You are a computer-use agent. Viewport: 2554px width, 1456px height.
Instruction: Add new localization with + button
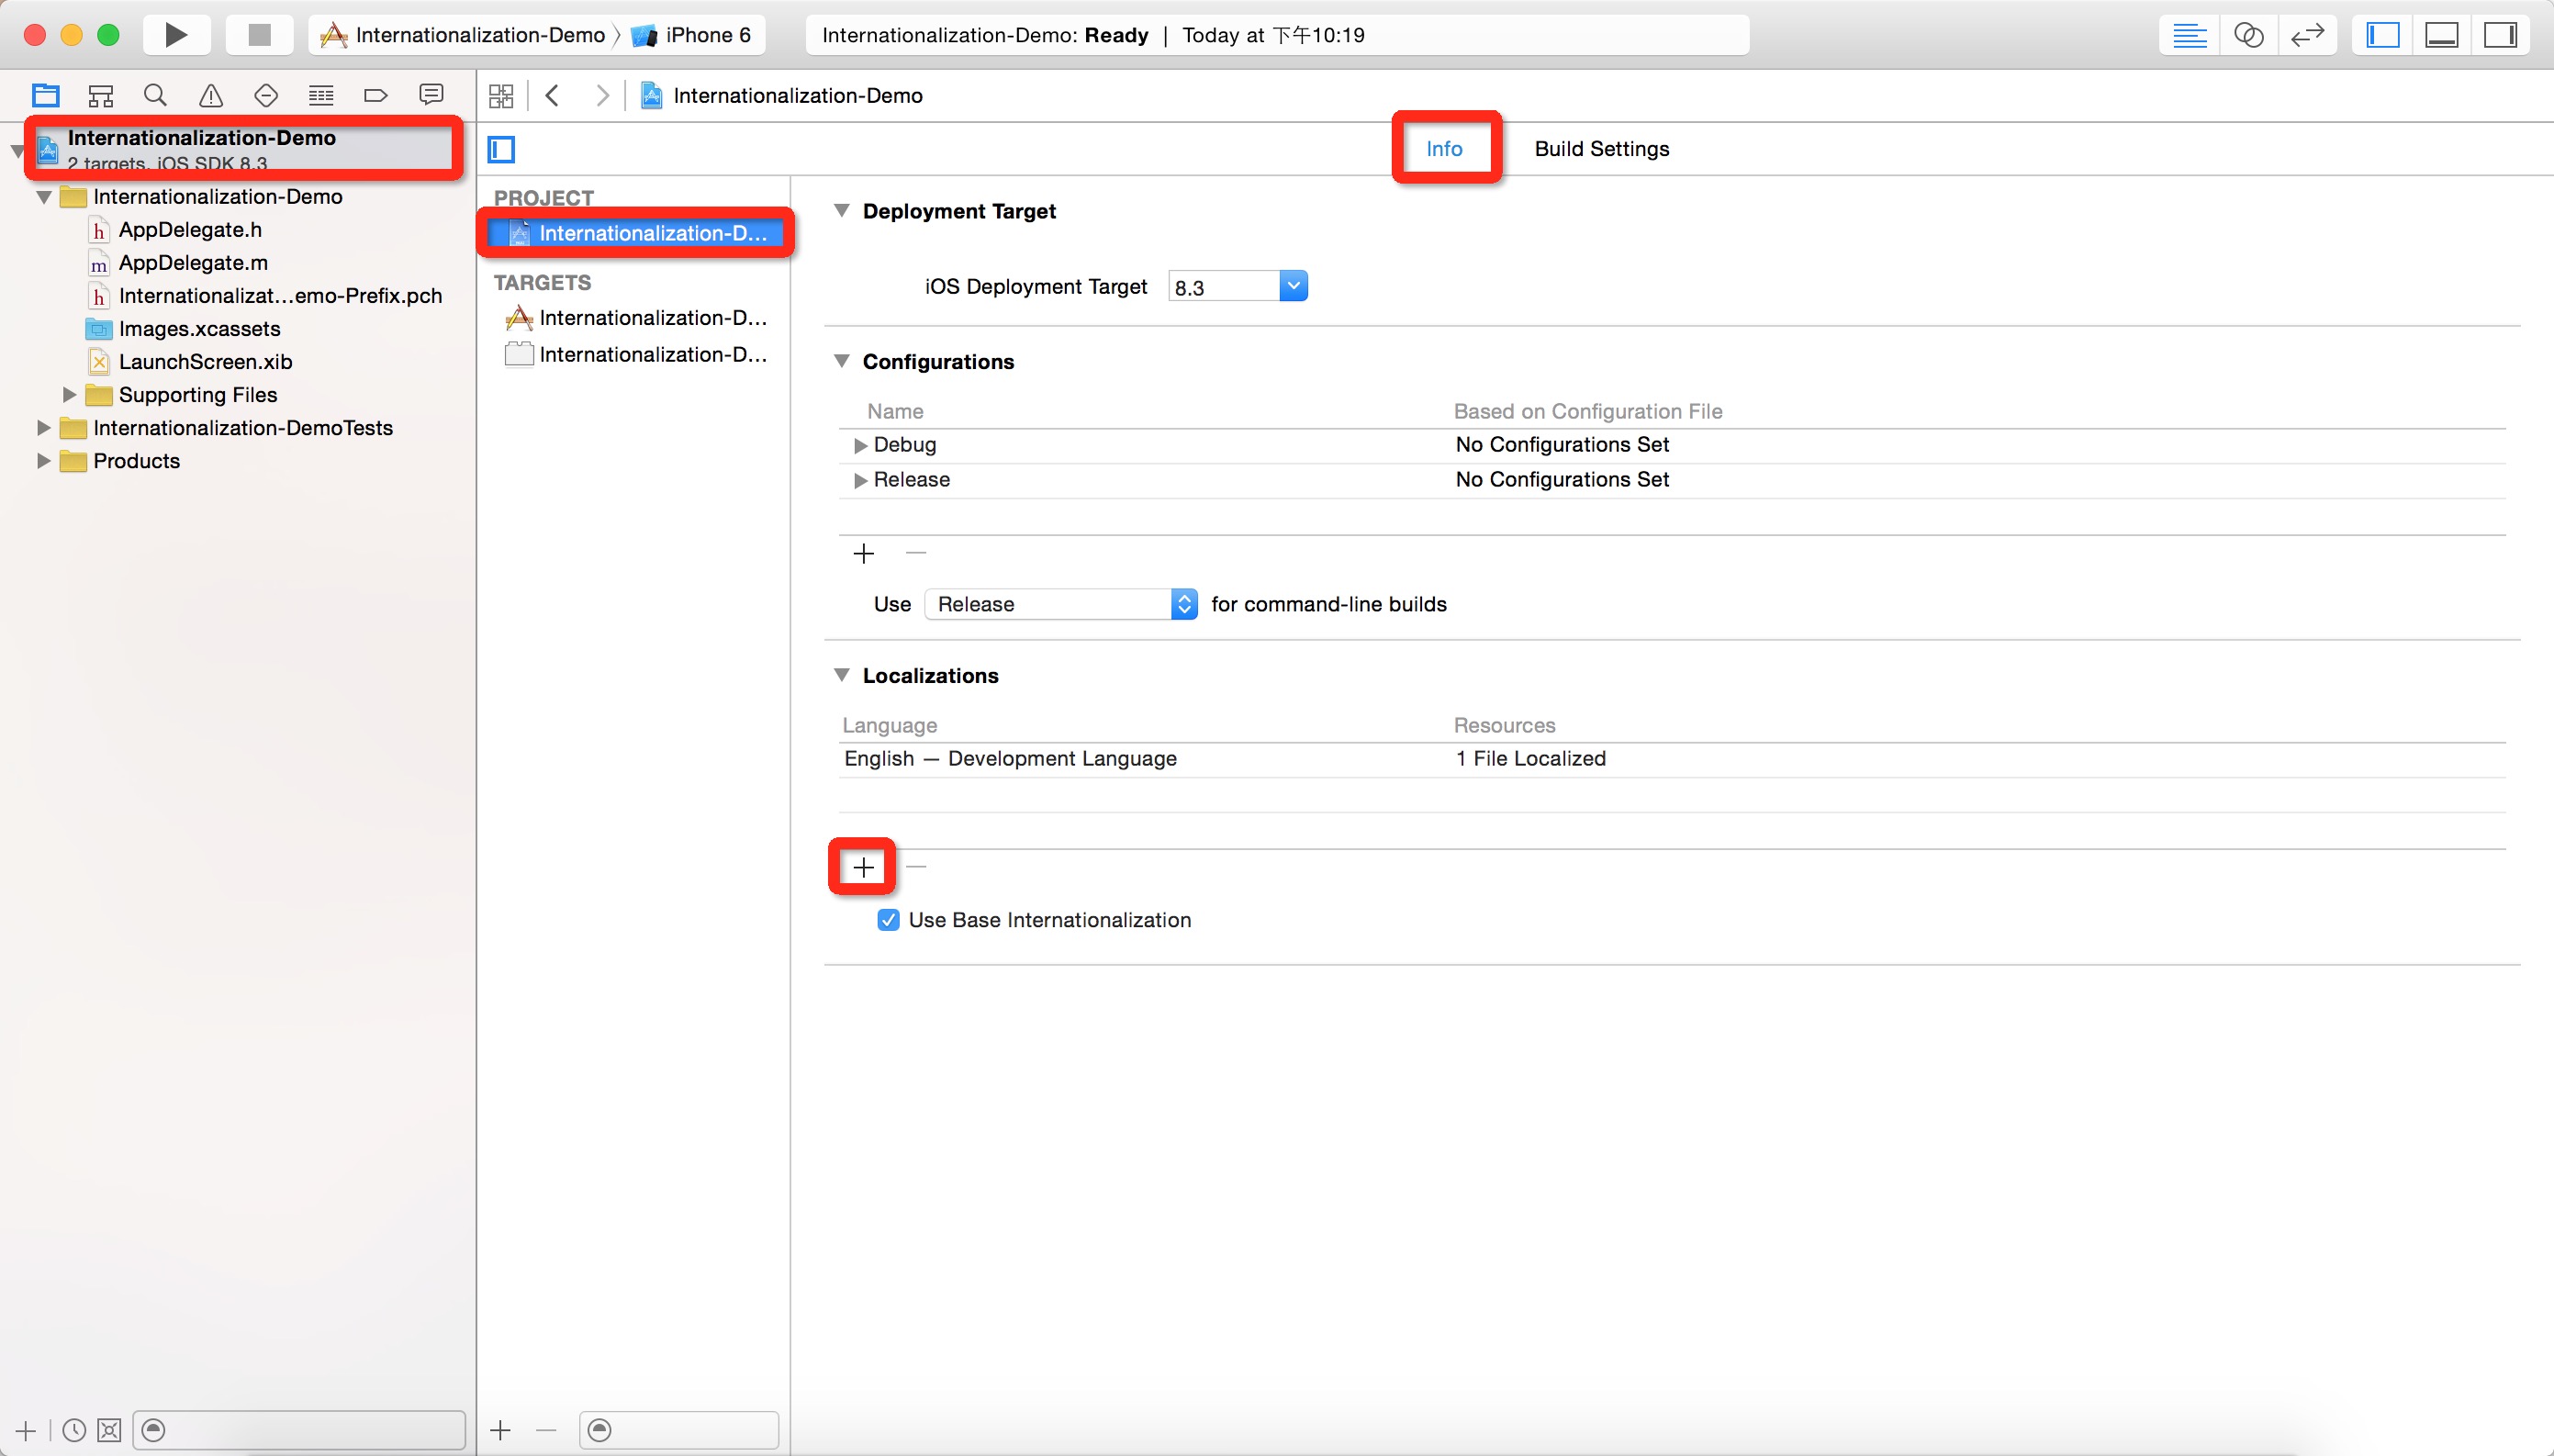pos(861,867)
